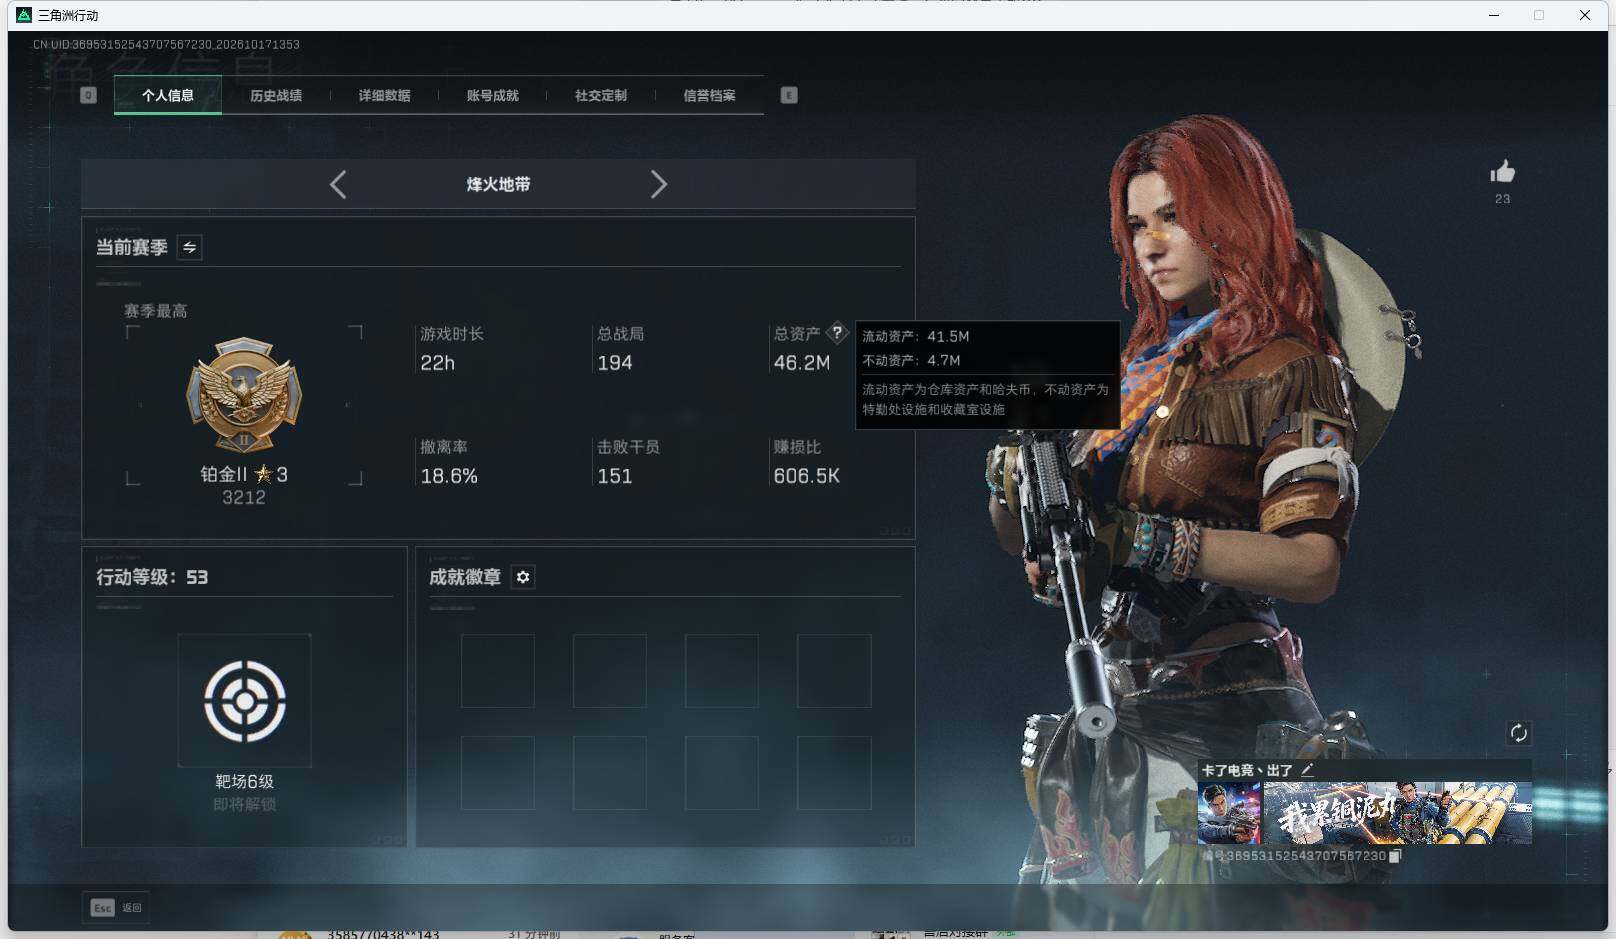Click the 击败干员 151 value
Image resolution: width=1616 pixels, height=939 pixels.
click(x=615, y=476)
